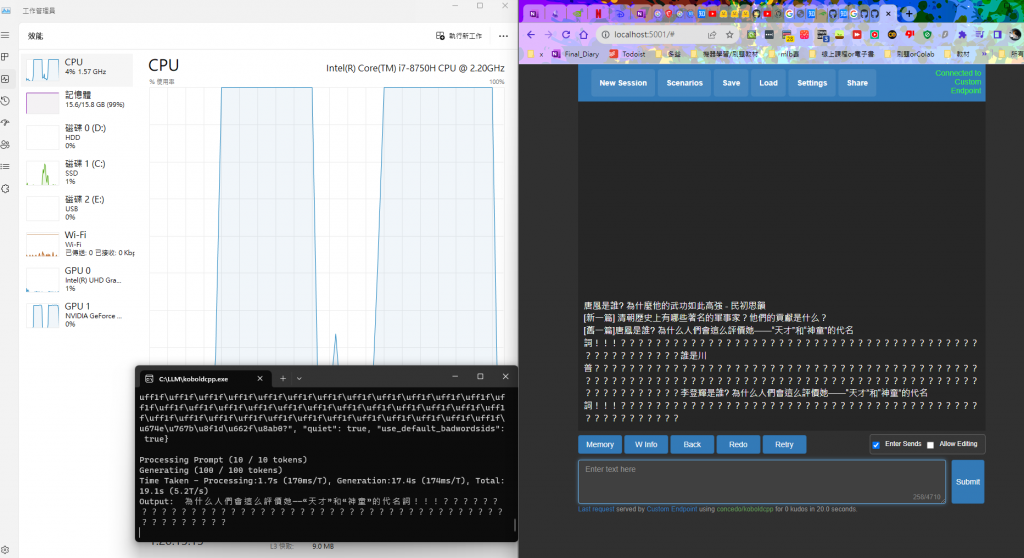Screen dimensions: 1024x558
Task: Select Wi-Fi performance item
Action: pyautogui.click(x=78, y=244)
